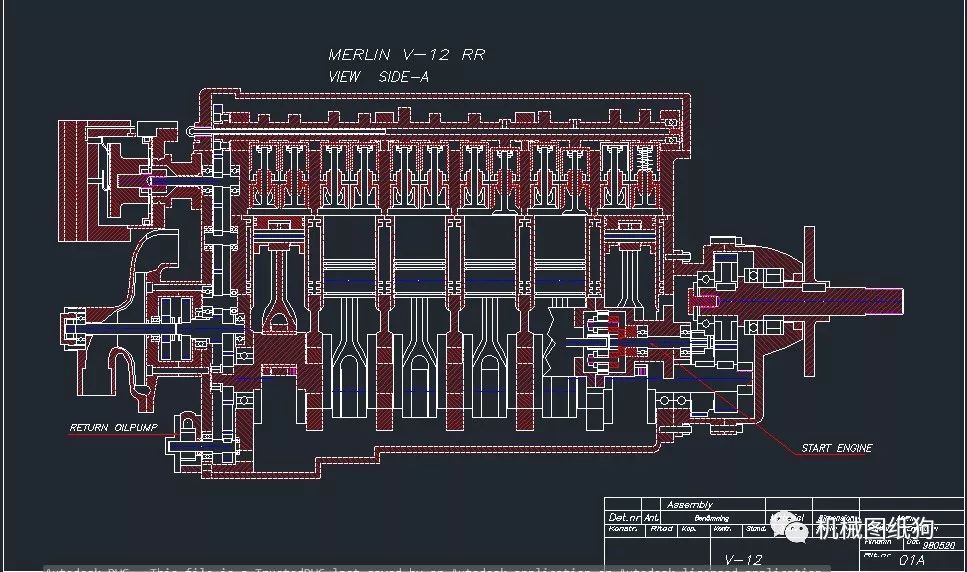Select the VIEW SIDE-A label
This screenshot has width=967, height=572.
tap(379, 77)
